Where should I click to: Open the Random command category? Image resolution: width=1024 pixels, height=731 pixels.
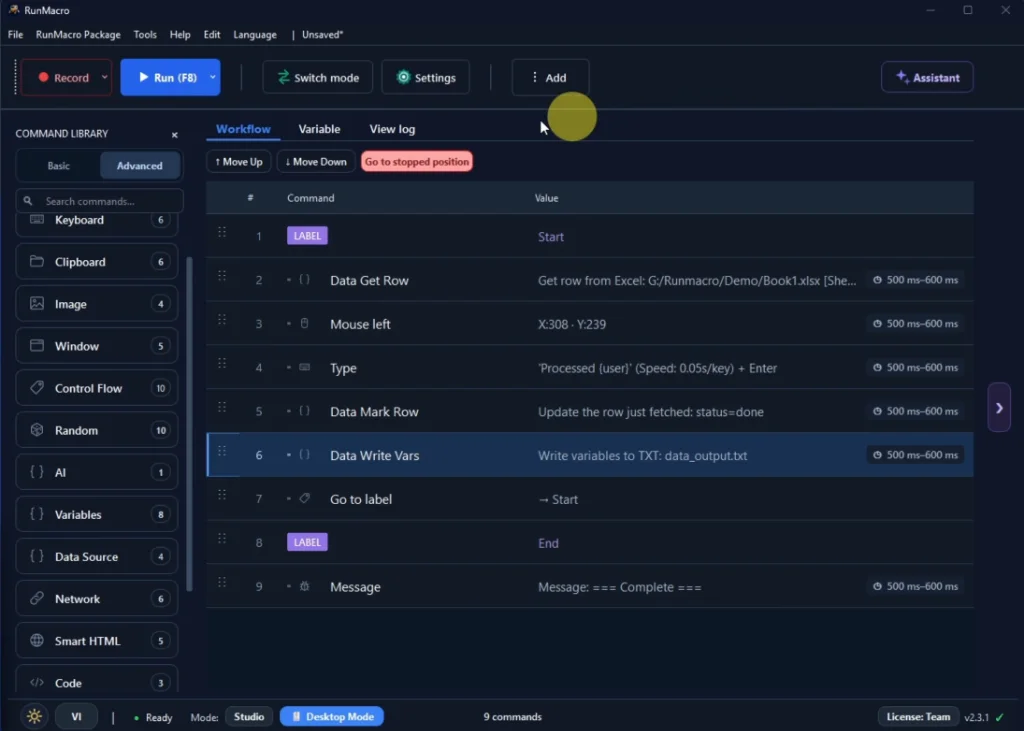(97, 430)
